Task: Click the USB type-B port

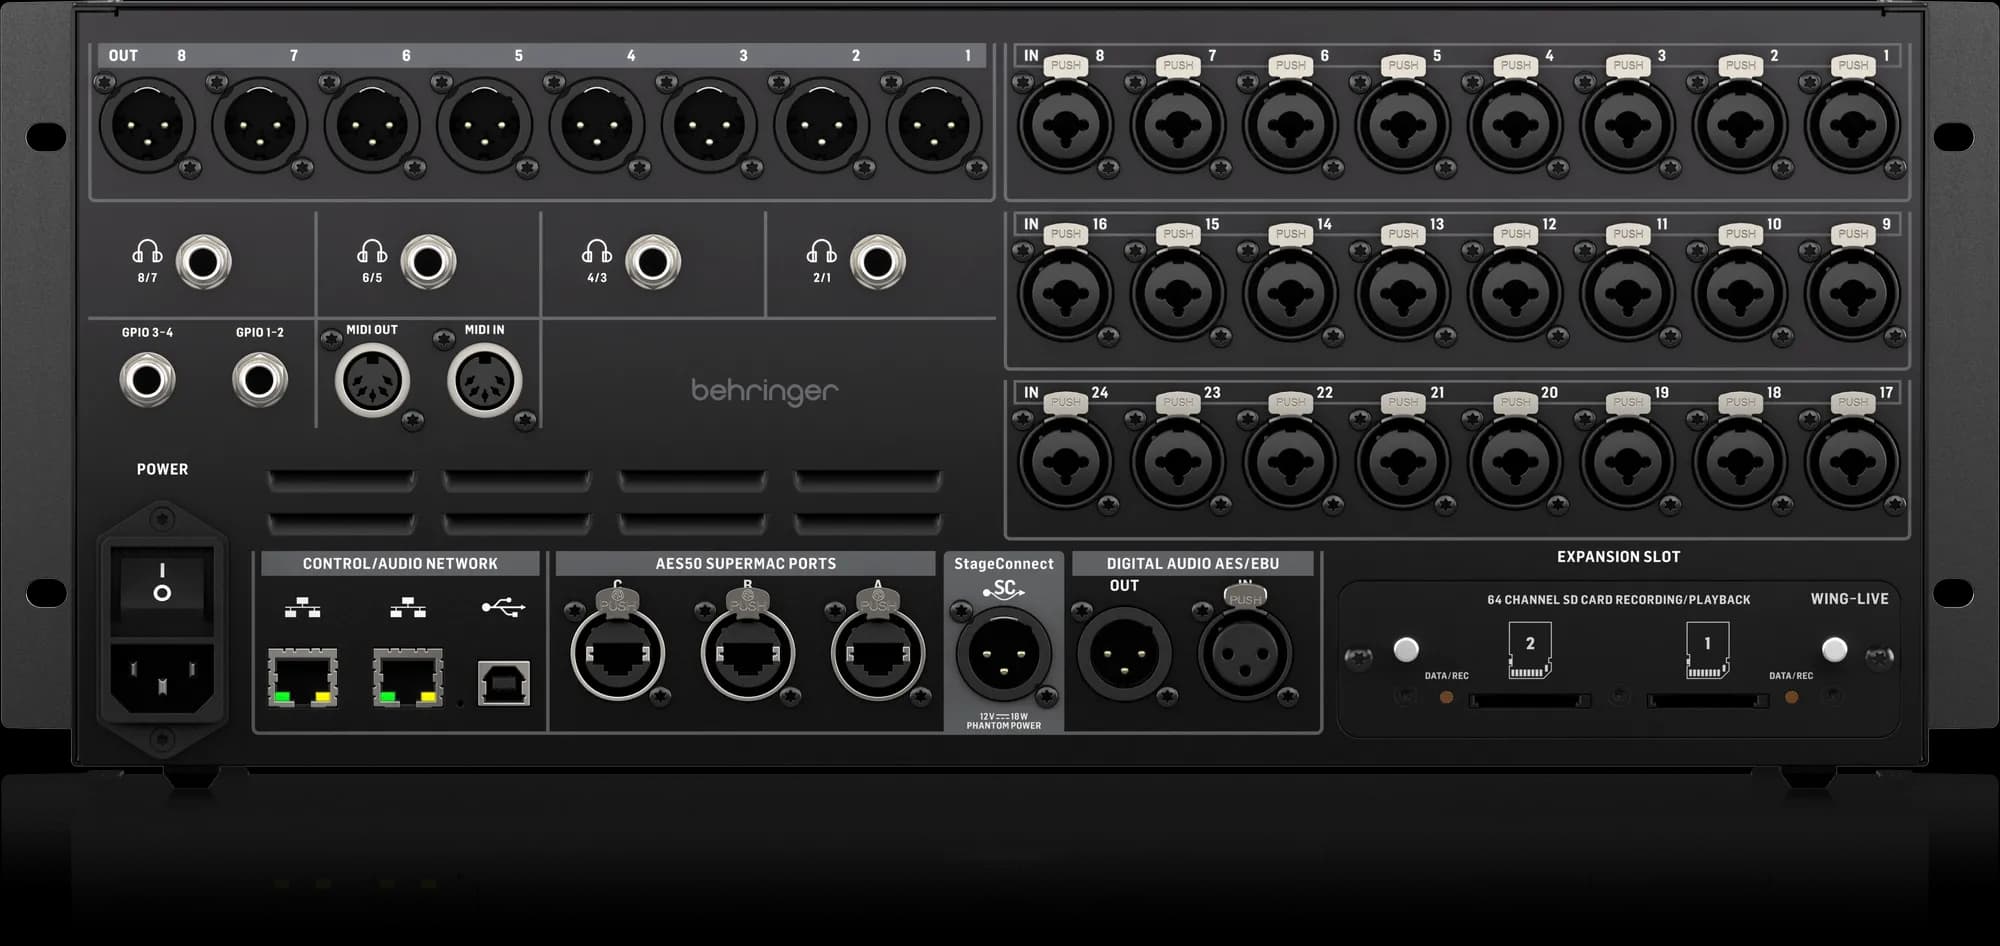Action: pos(504,682)
